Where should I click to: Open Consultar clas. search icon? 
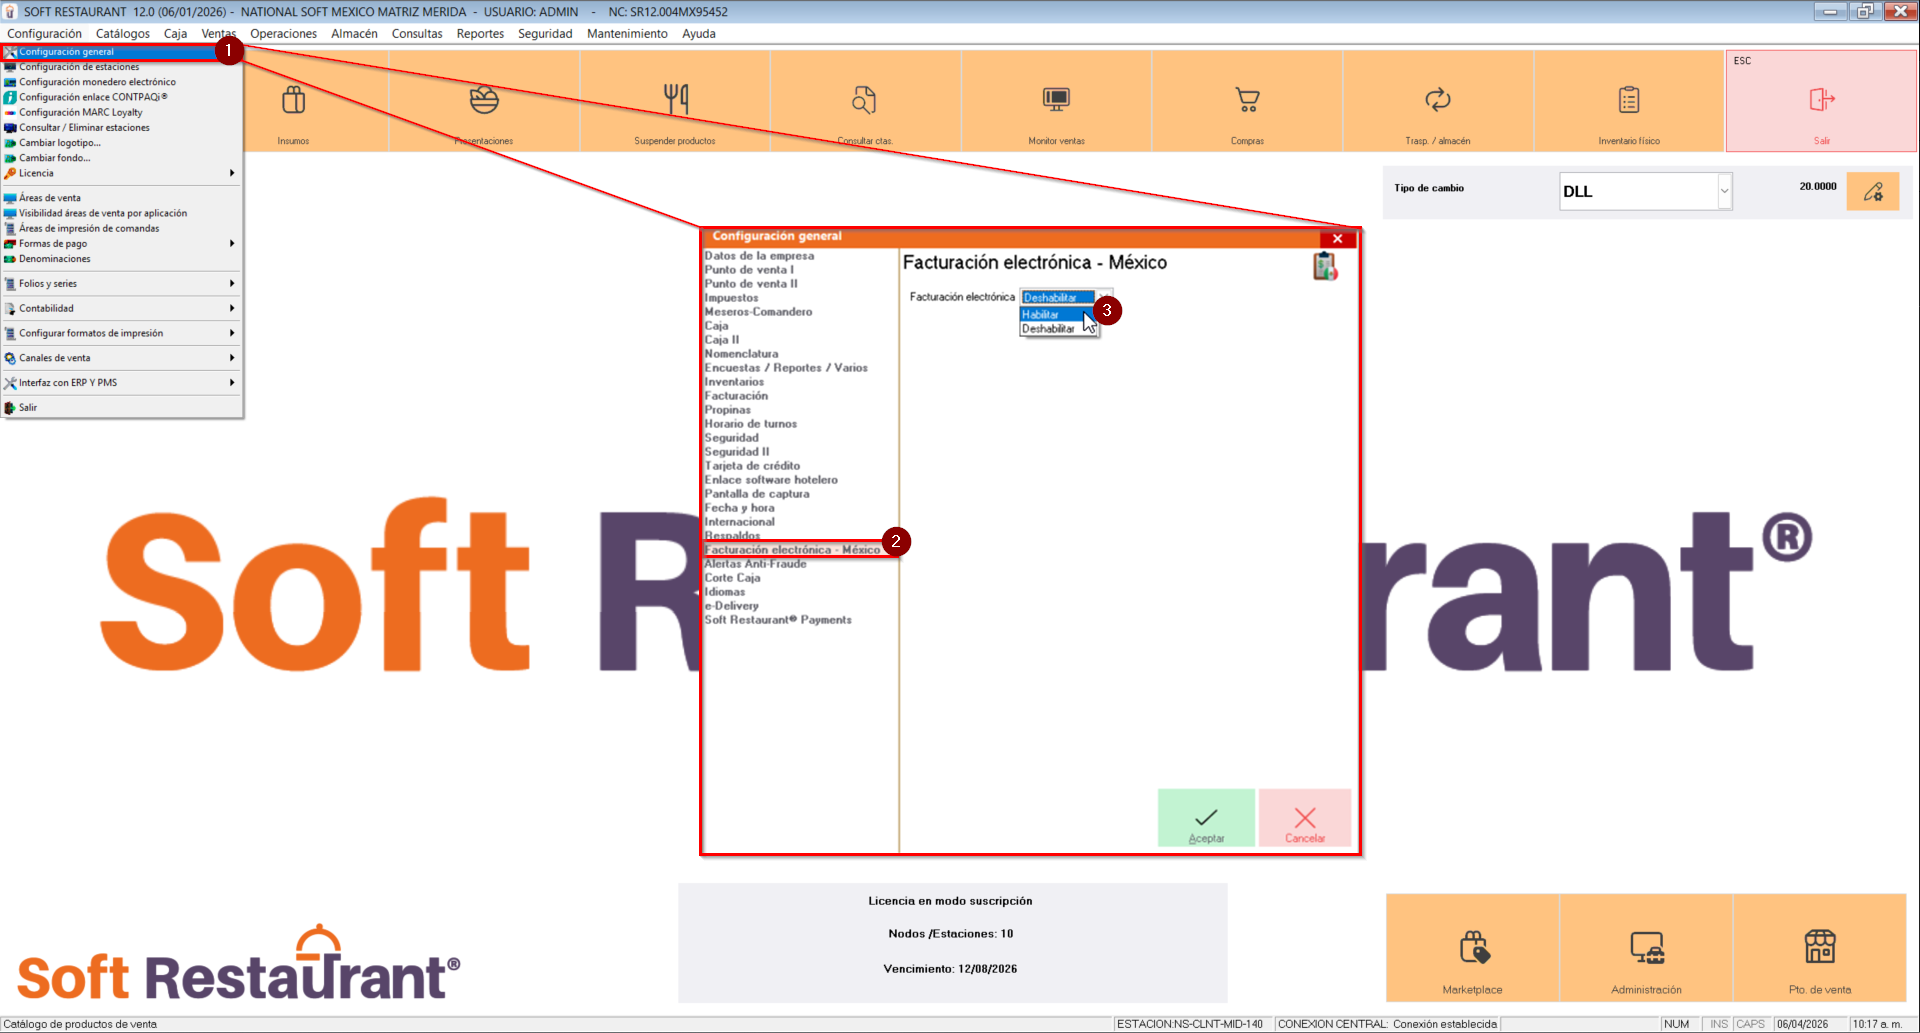(x=864, y=100)
